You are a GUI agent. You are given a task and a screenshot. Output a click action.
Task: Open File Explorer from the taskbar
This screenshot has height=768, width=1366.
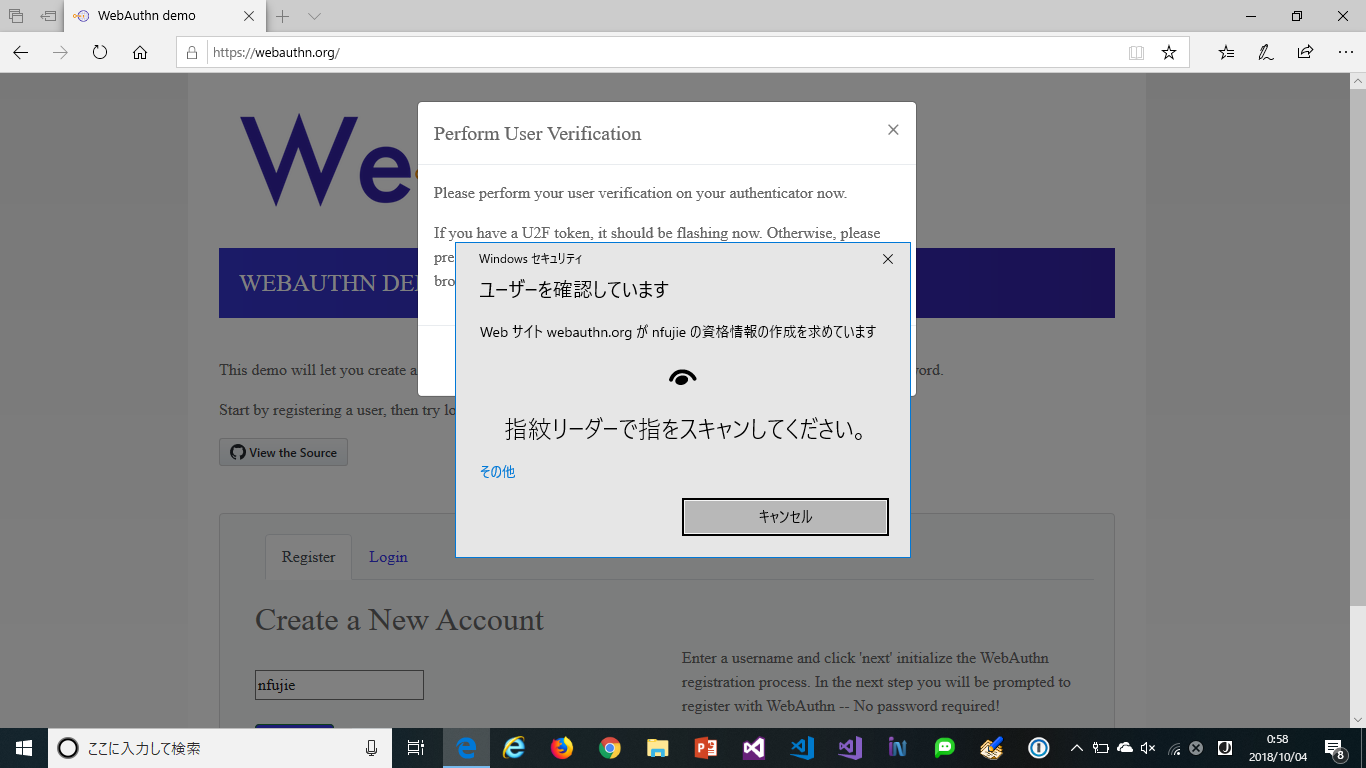(x=657, y=748)
